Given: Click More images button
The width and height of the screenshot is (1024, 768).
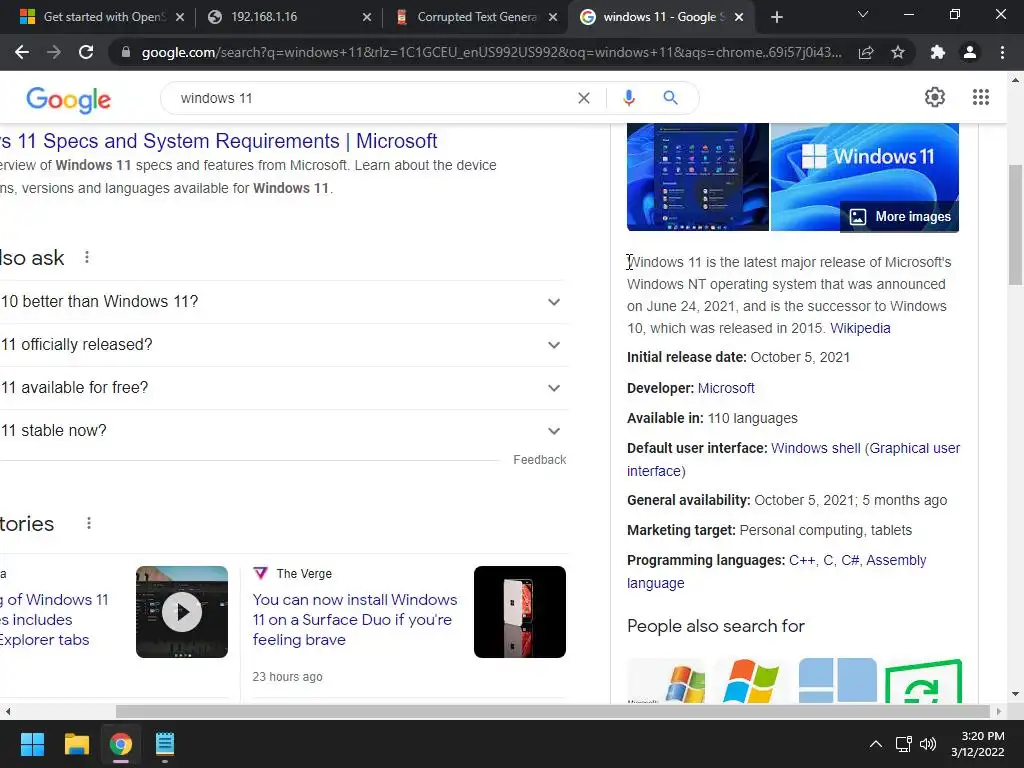Looking at the screenshot, I should coord(899,217).
